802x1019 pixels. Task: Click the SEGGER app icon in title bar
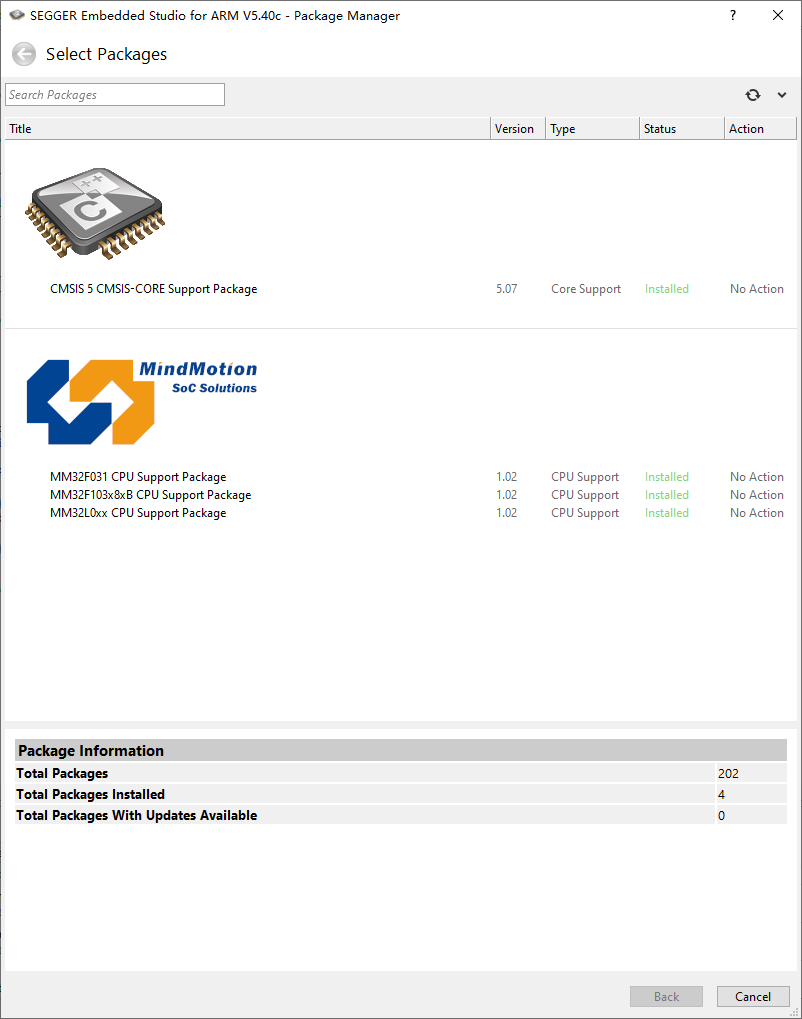pyautogui.click(x=16, y=15)
